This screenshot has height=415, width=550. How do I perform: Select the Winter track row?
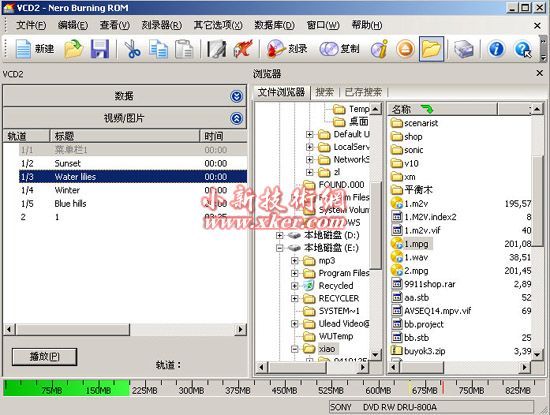[133, 190]
